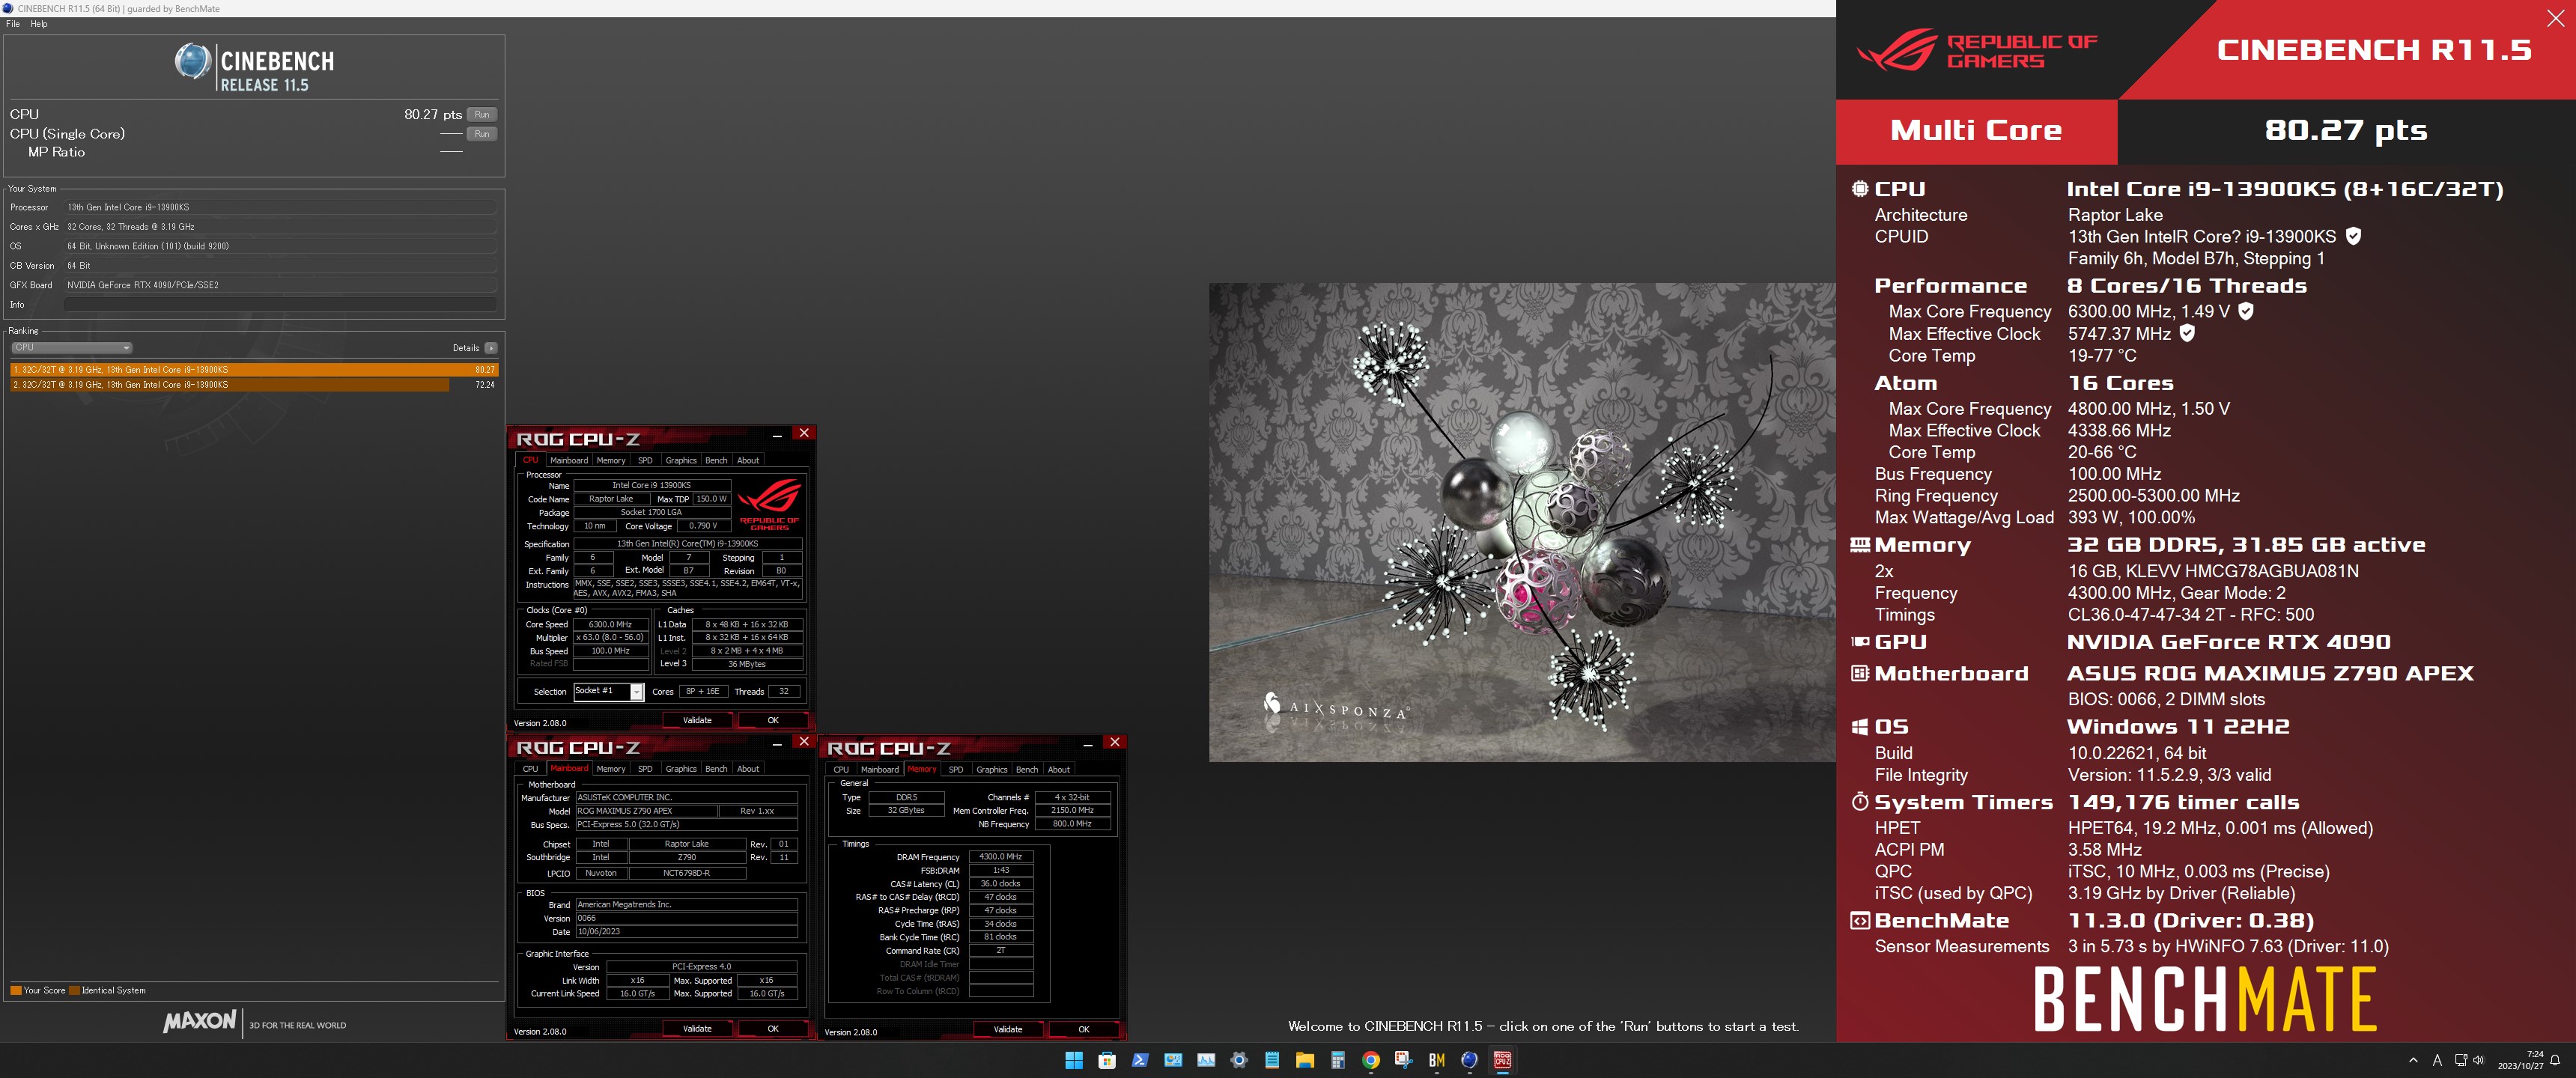Switch to Cinebench via its globe taskbar icon
Screen dimensions: 2576x1078
tap(1470, 1060)
